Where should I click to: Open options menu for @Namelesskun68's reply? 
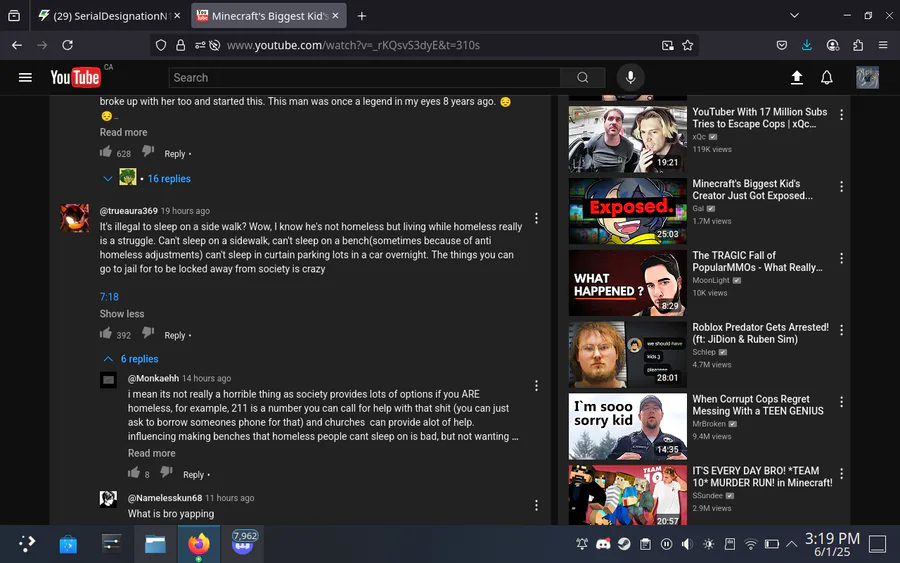click(x=536, y=505)
